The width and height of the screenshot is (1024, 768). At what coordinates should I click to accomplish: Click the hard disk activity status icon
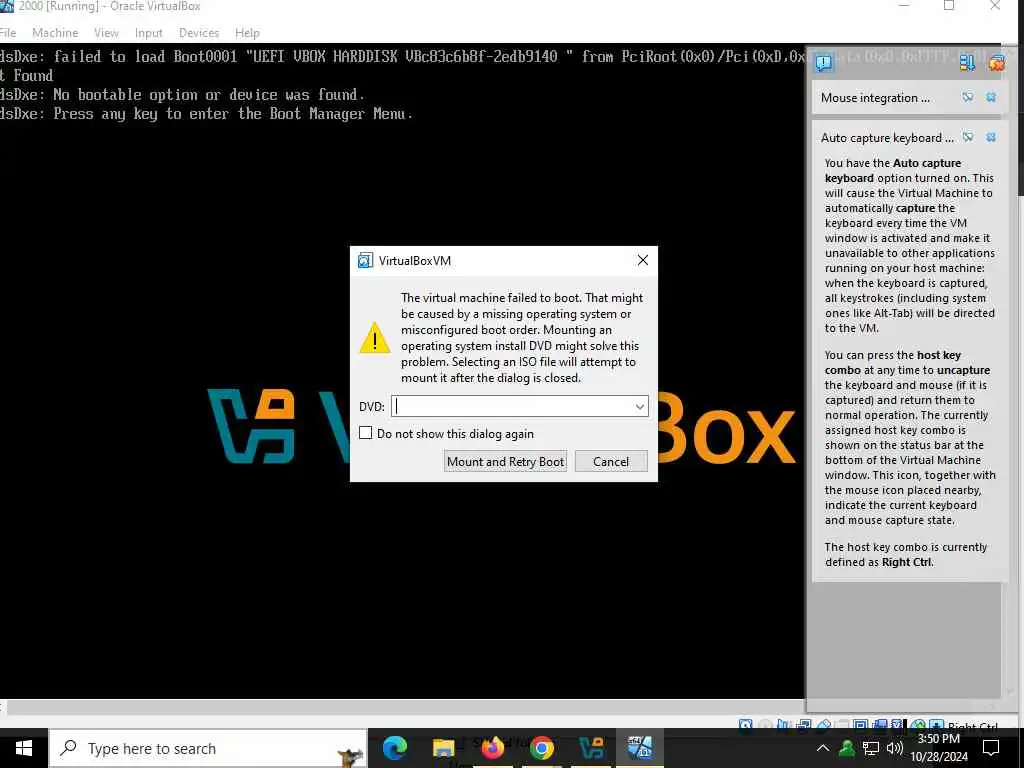[745, 724]
